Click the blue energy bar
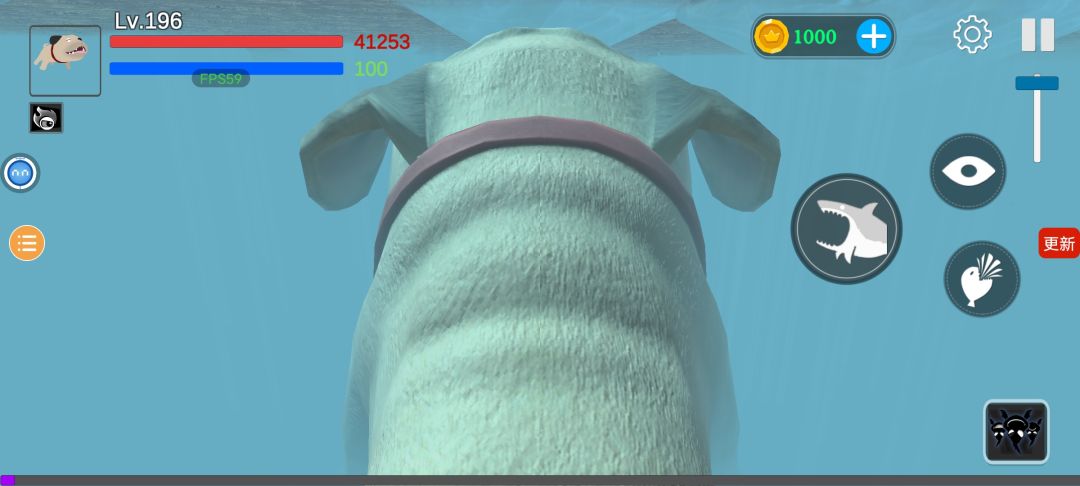 [x=226, y=68]
